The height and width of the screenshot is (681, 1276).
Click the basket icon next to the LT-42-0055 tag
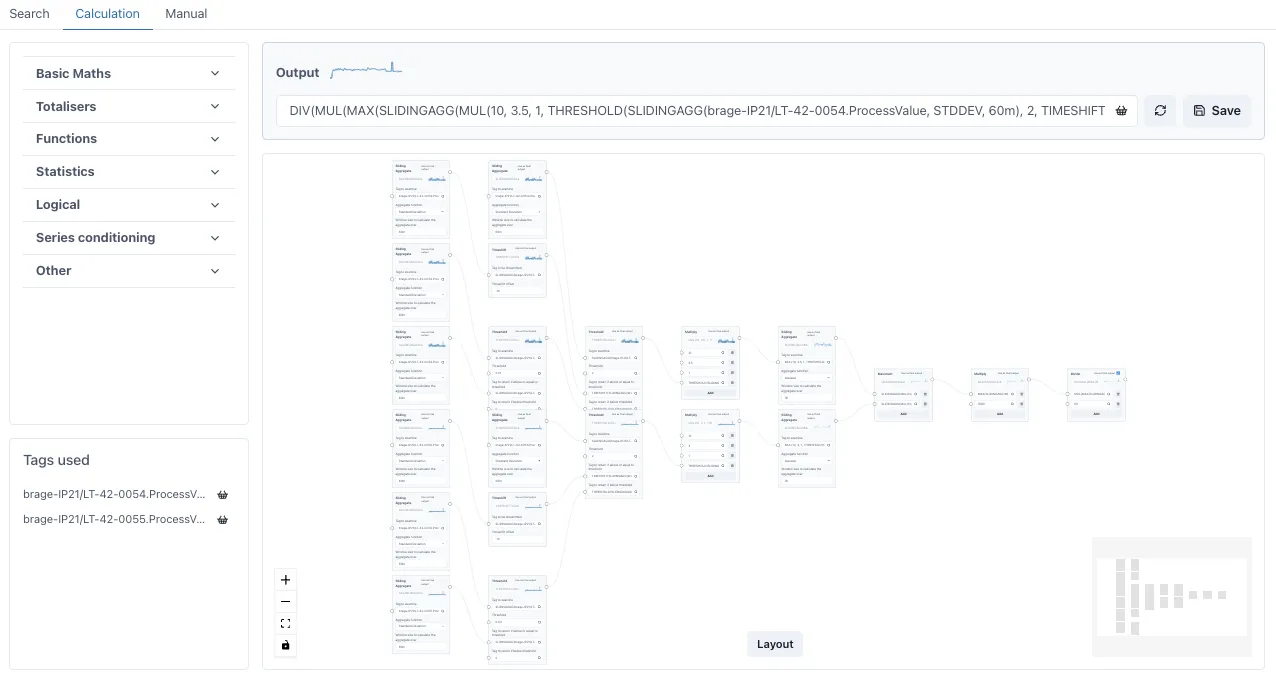click(222, 519)
